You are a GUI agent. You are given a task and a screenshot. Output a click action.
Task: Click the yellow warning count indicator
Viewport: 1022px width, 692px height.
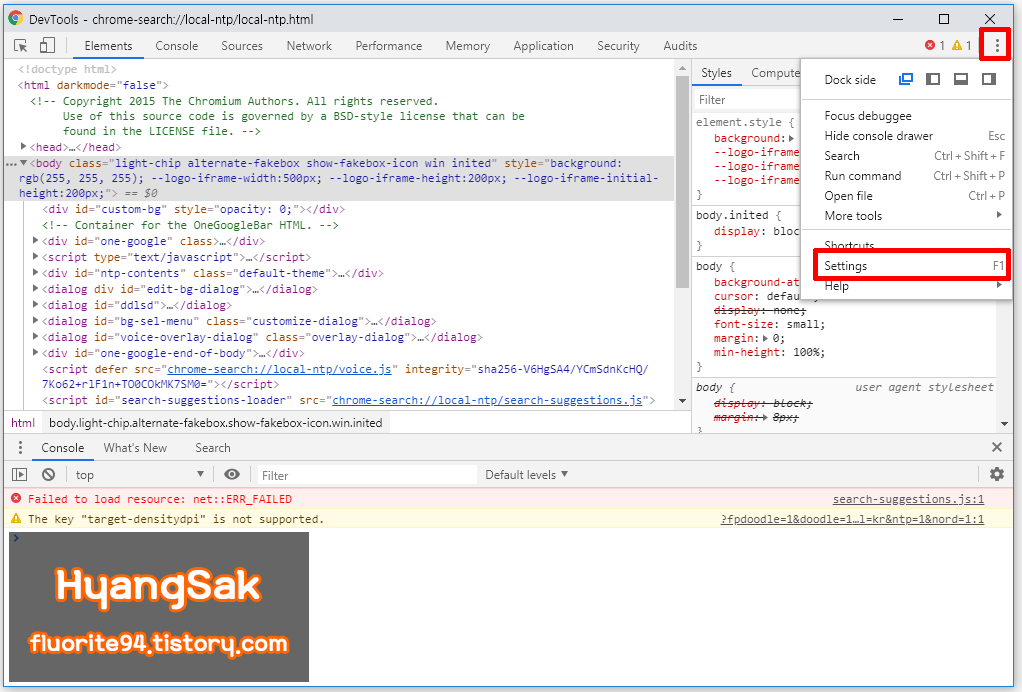[961, 45]
